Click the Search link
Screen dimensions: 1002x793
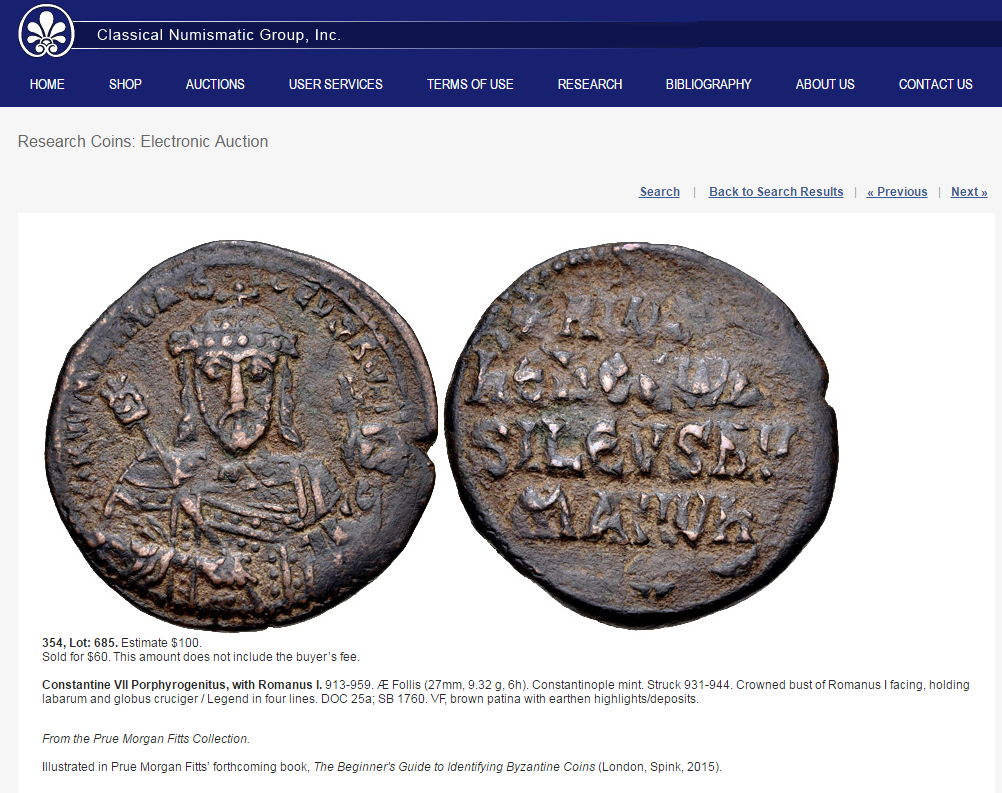(x=659, y=192)
